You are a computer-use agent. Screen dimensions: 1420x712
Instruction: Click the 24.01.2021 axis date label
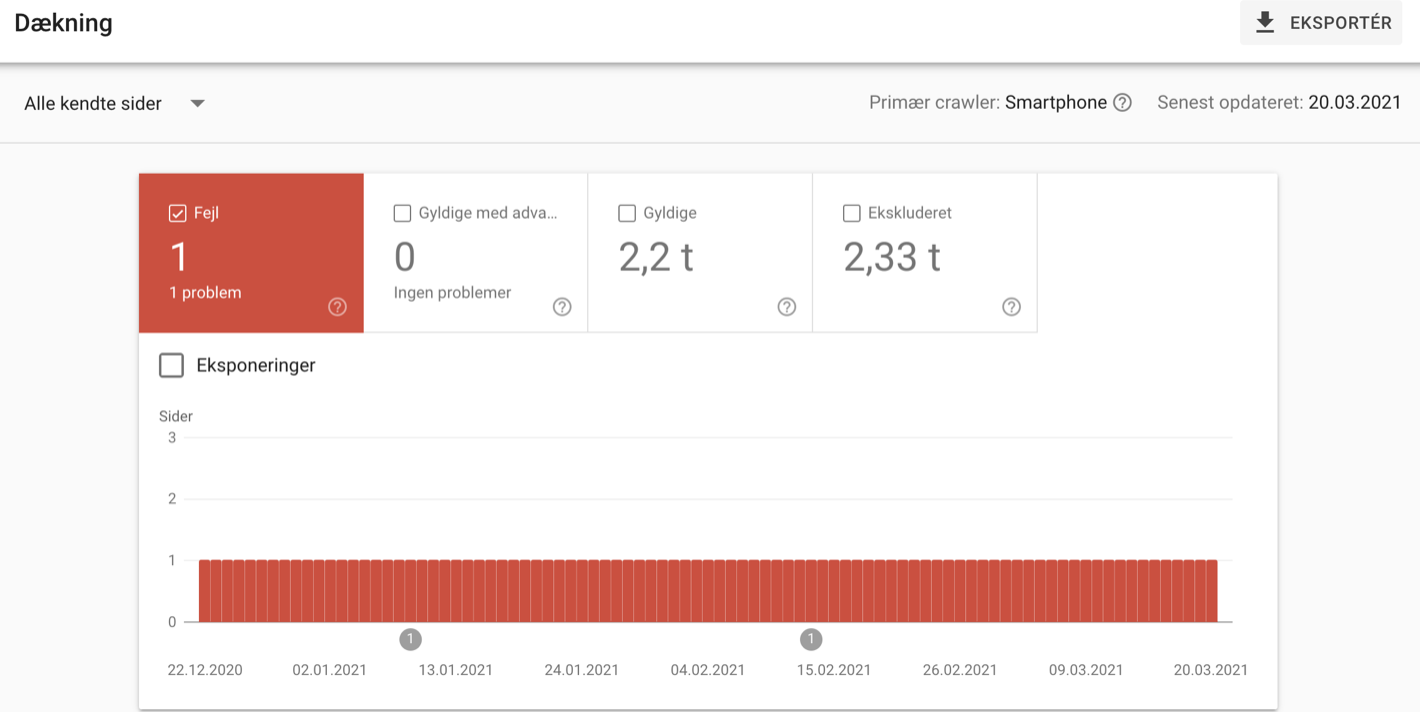coord(582,670)
